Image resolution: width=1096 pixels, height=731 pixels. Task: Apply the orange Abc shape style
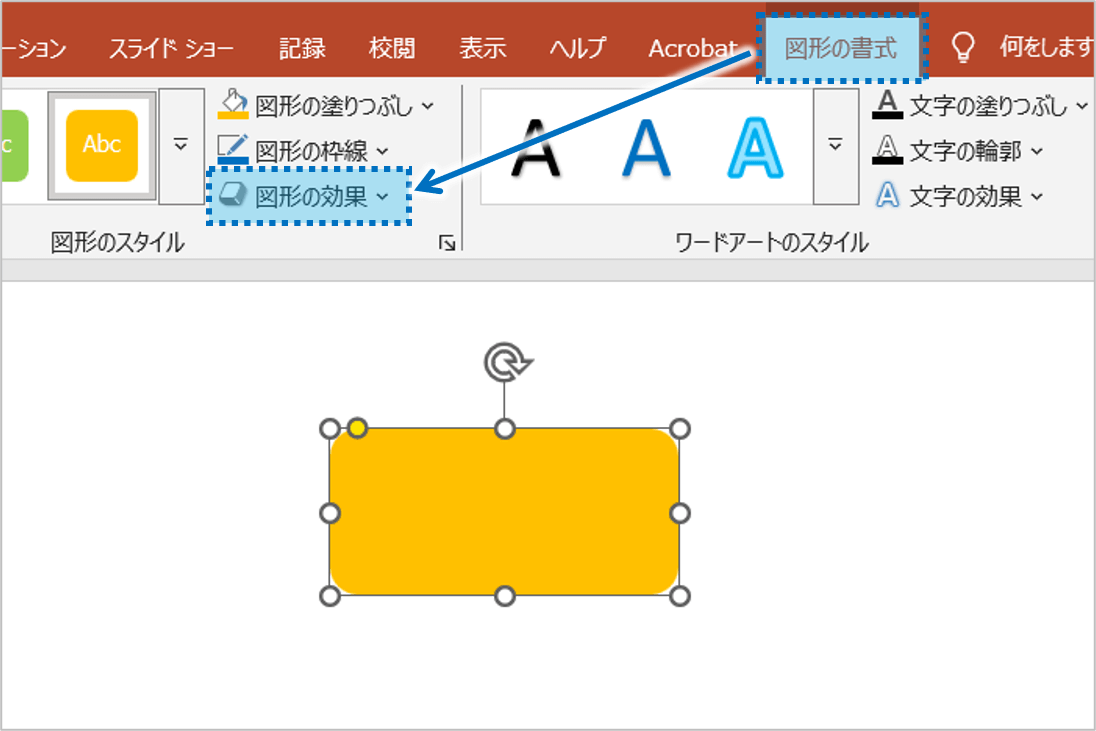point(102,146)
